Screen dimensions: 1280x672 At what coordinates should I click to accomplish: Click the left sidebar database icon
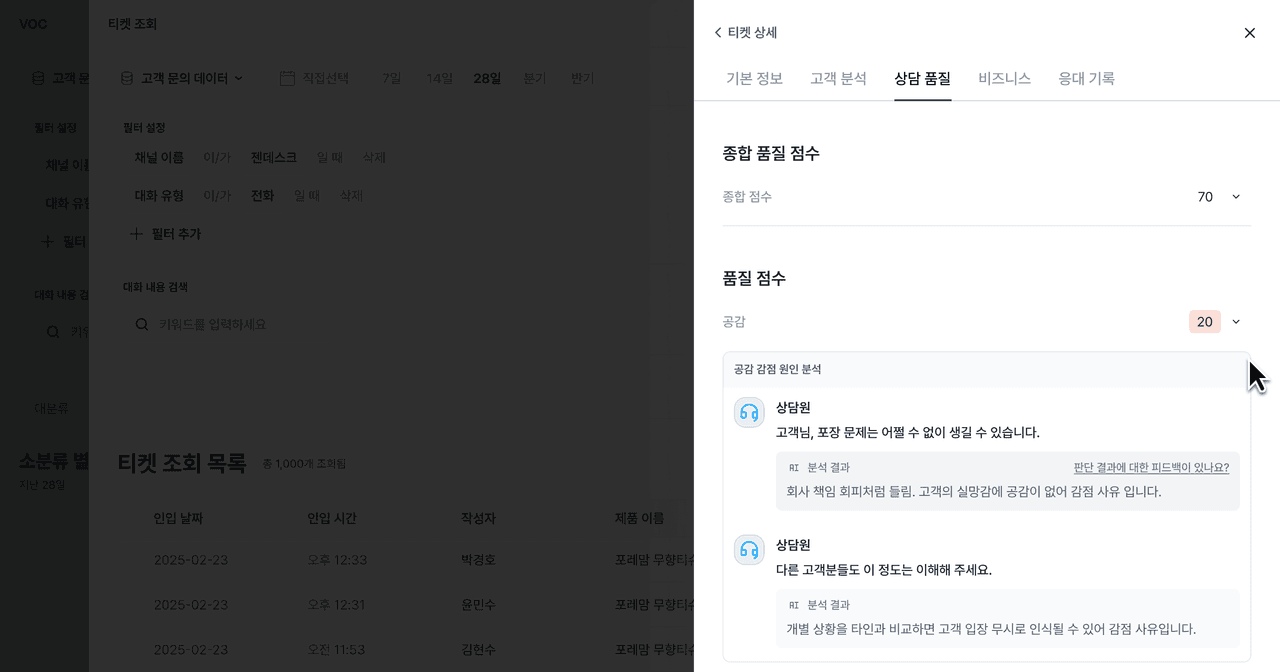(38, 78)
